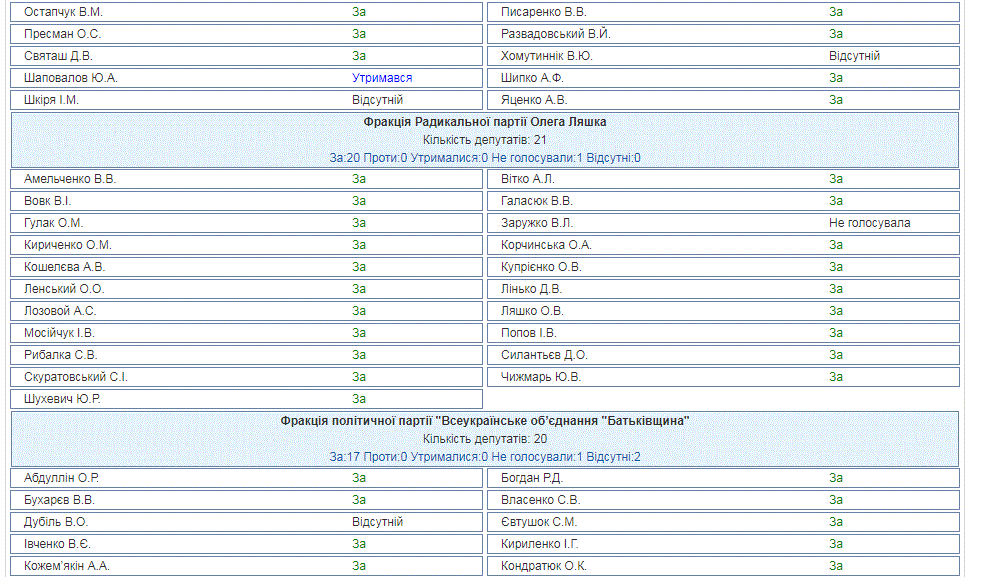Select the Radical Party vote summary За:20 line
This screenshot has width=1002, height=577.
coord(485,158)
